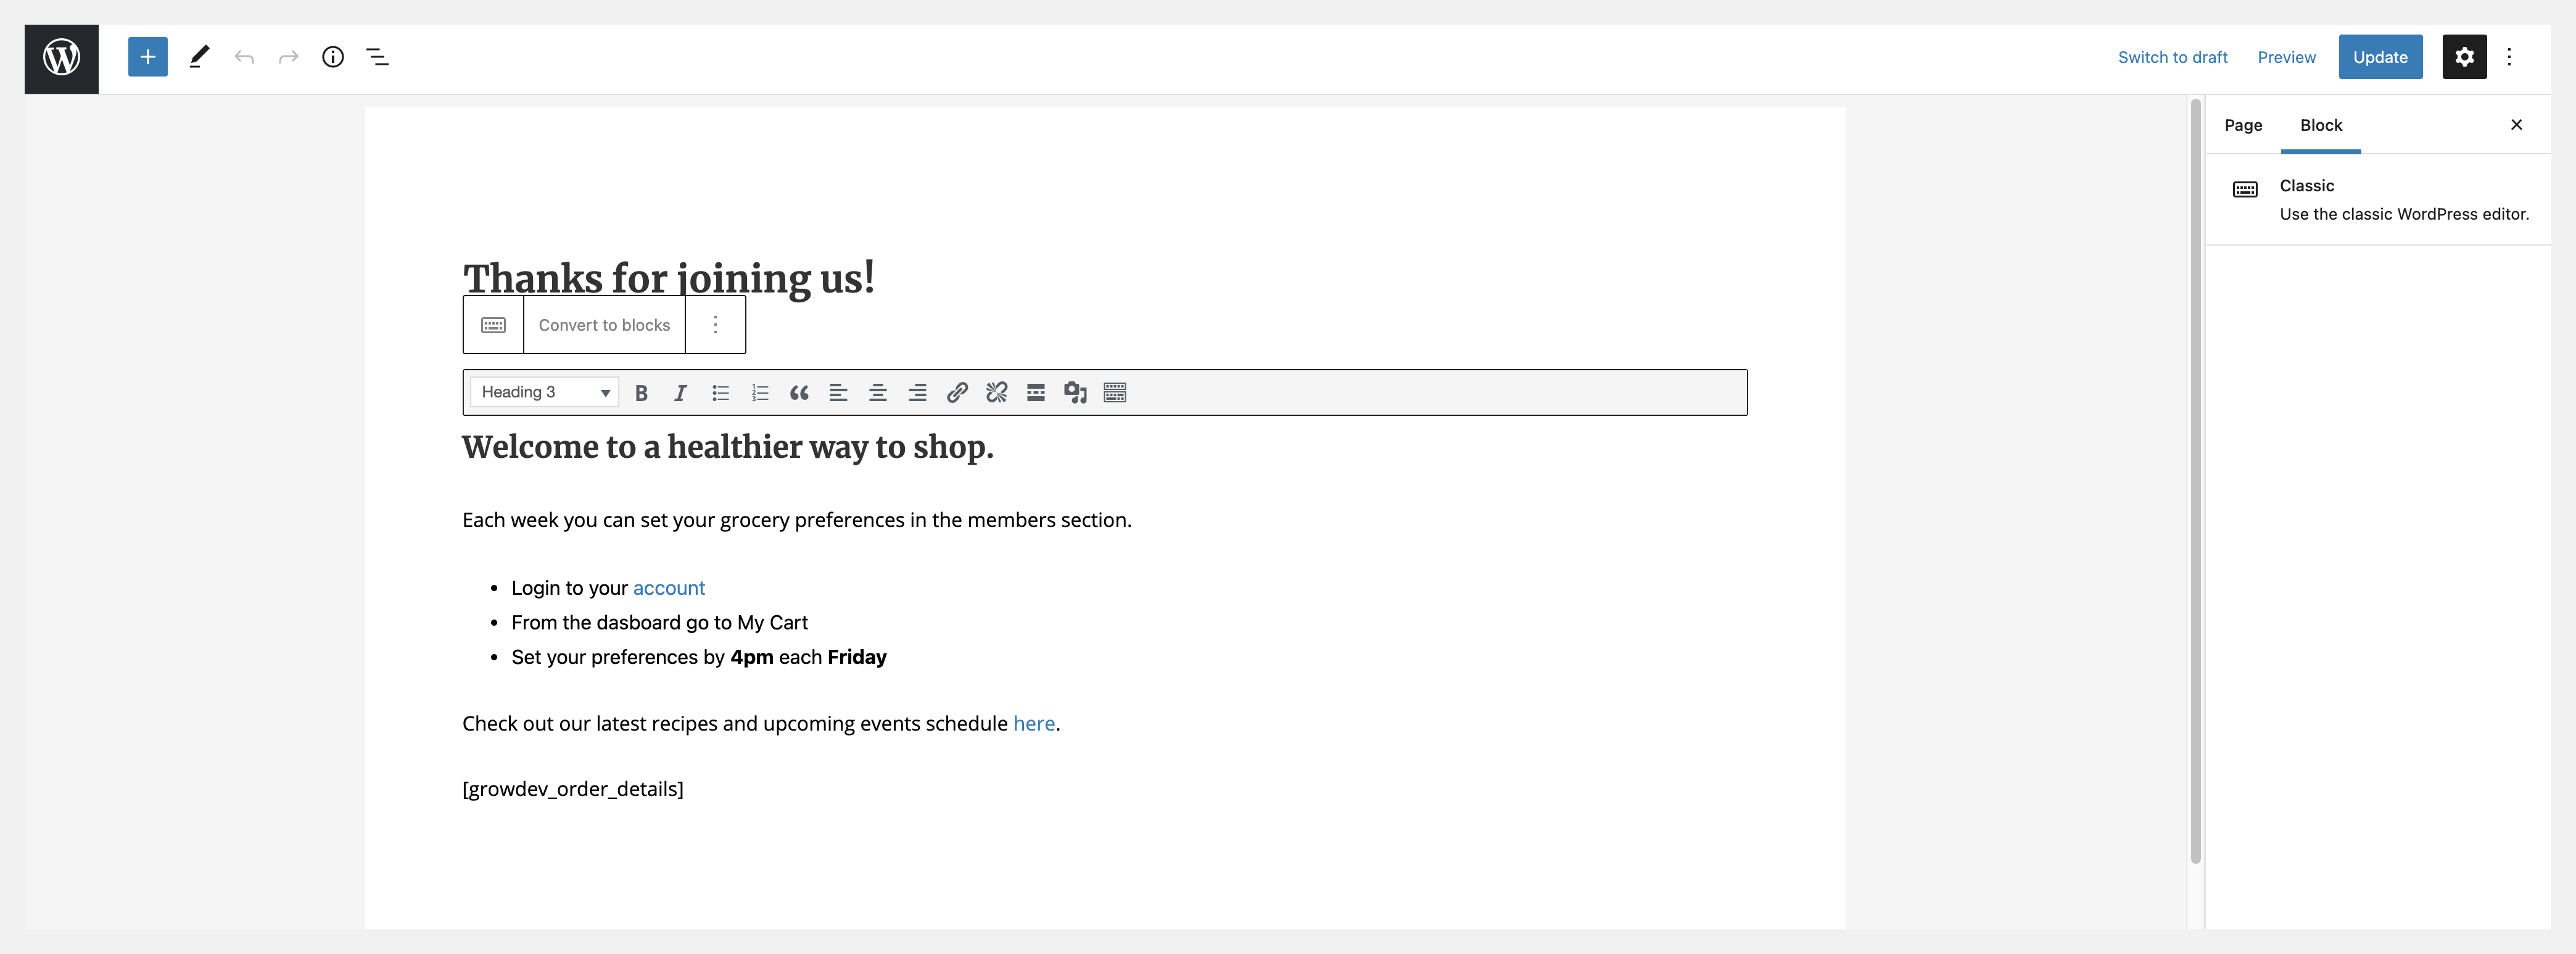Click the add media icon

pos(1075,393)
